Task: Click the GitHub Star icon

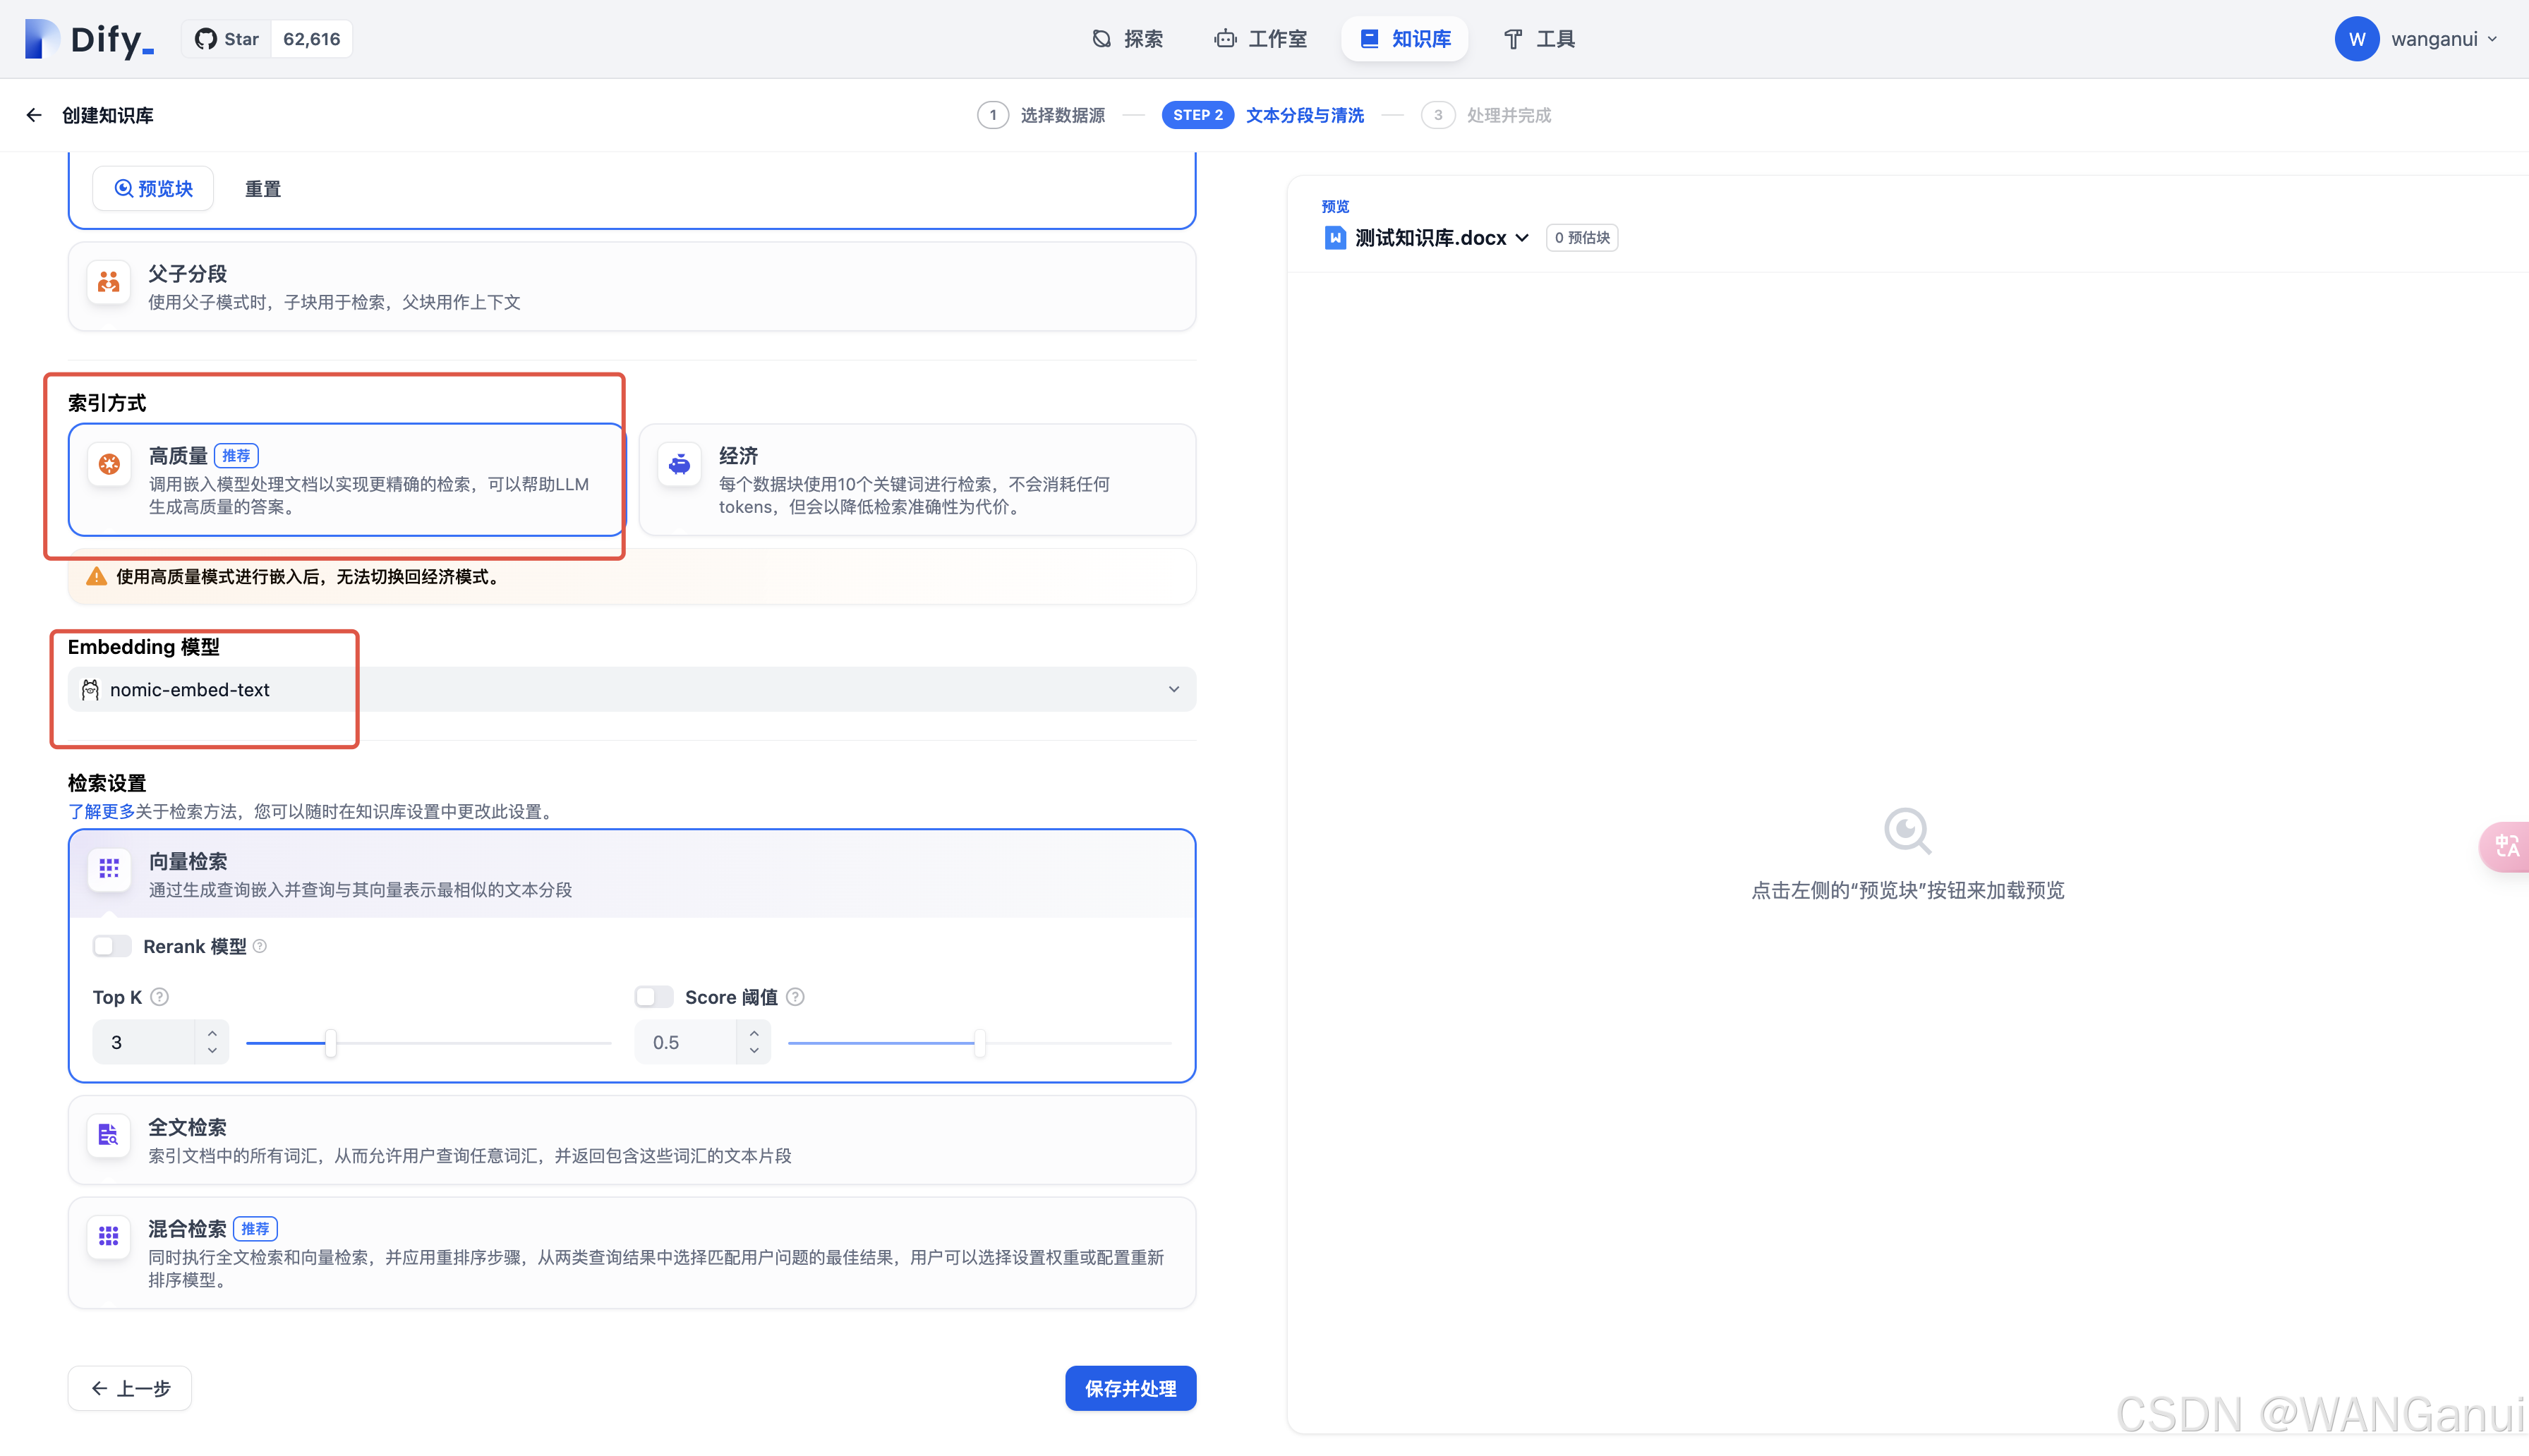Action: point(205,39)
